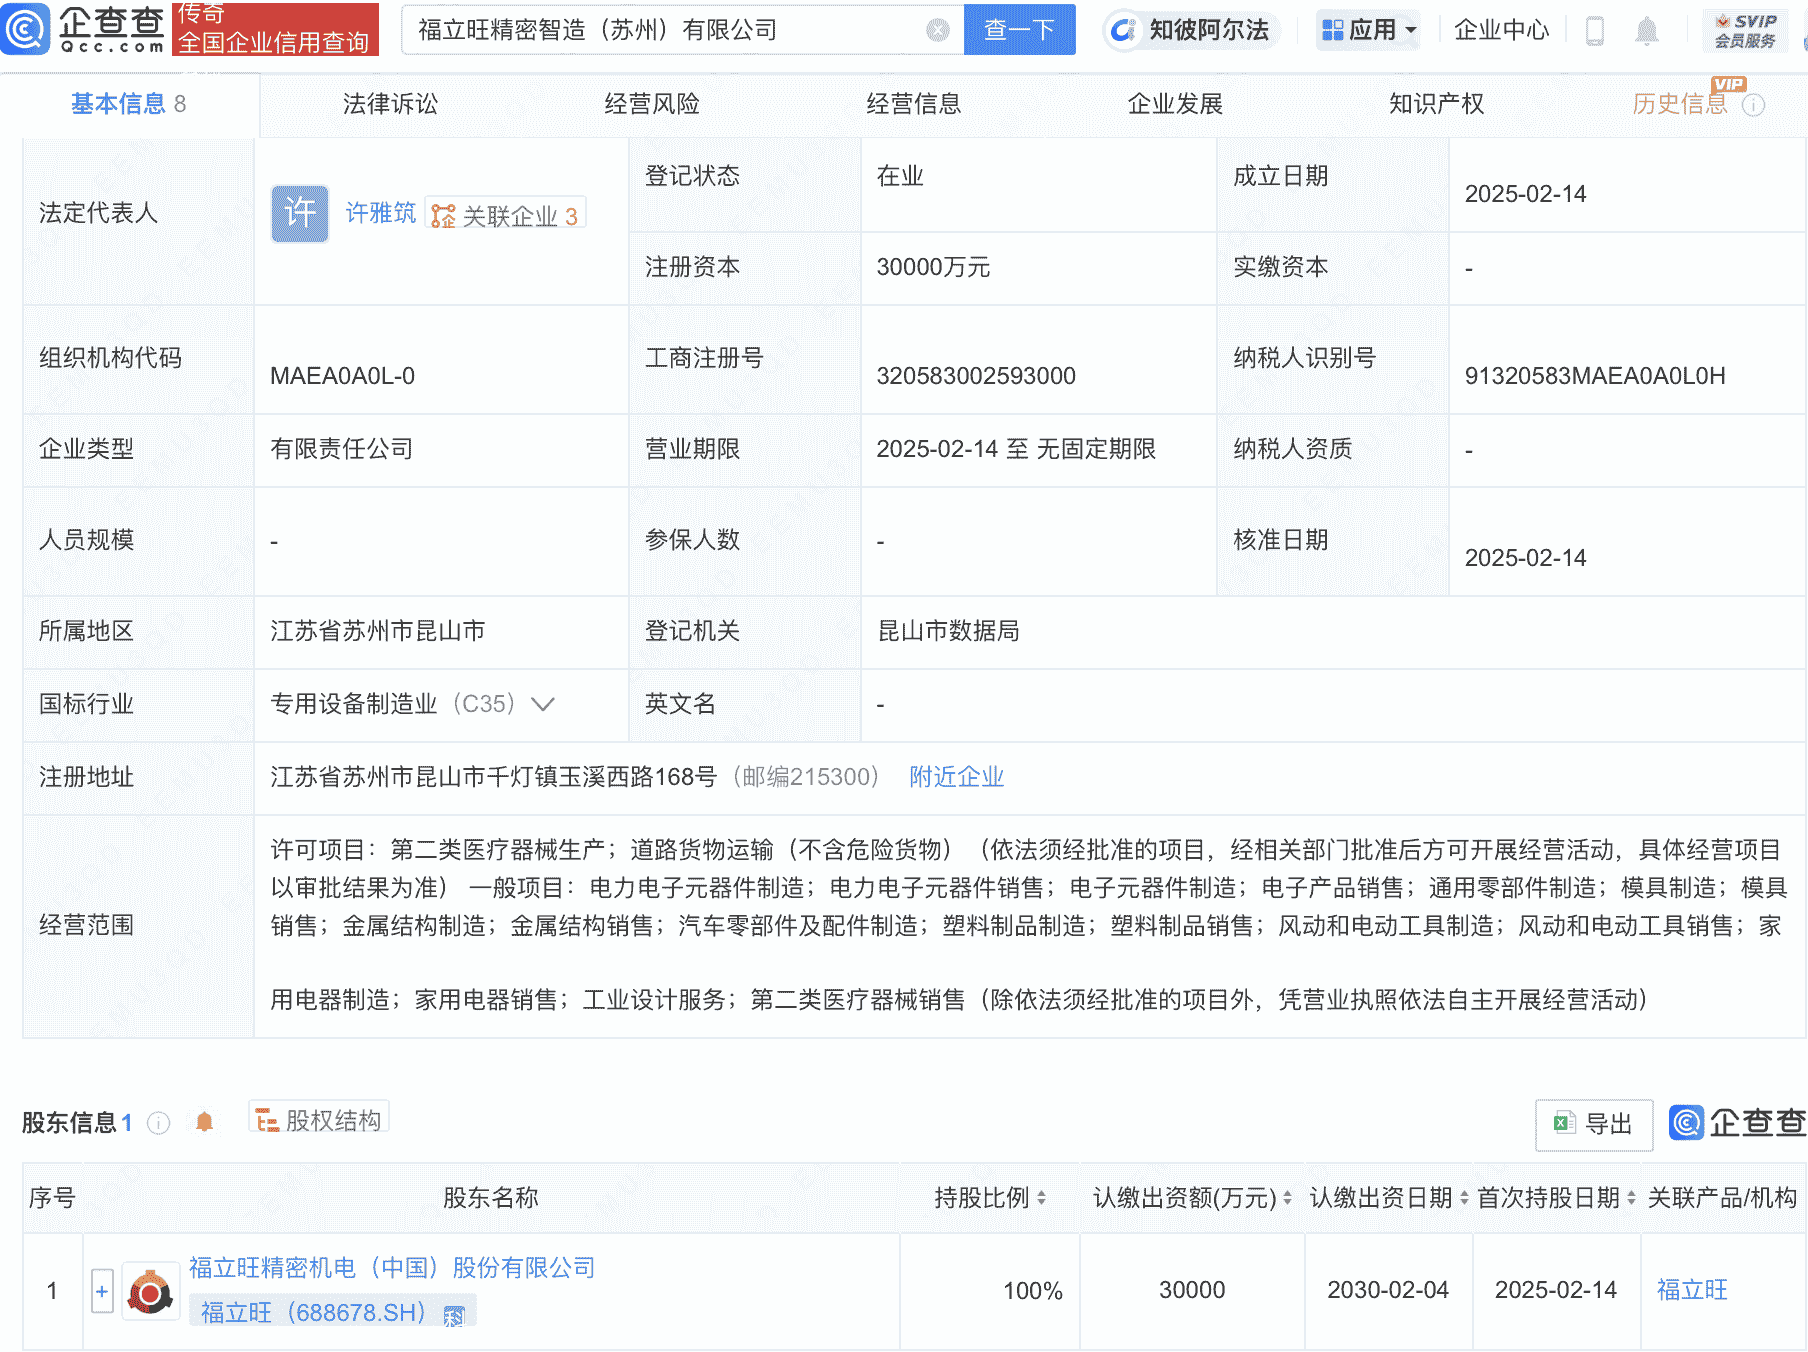The width and height of the screenshot is (1808, 1352).
Task: Click the info icon beside 历史信息
Action: [1753, 105]
